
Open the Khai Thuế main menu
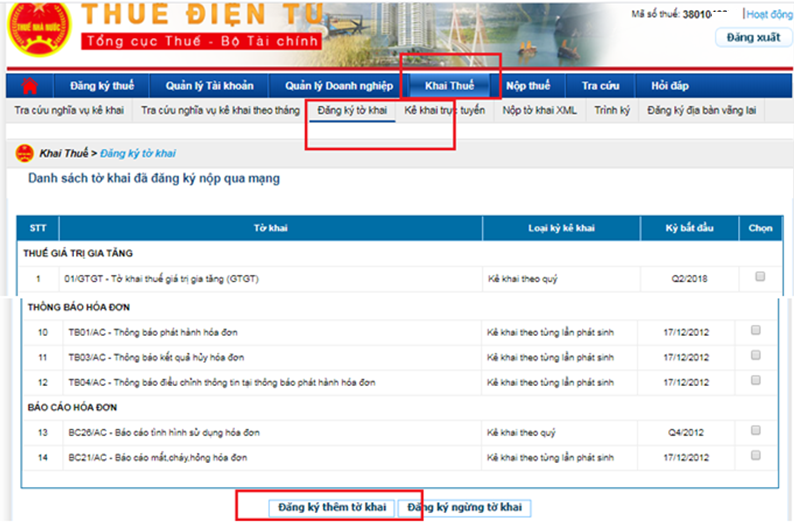449,86
